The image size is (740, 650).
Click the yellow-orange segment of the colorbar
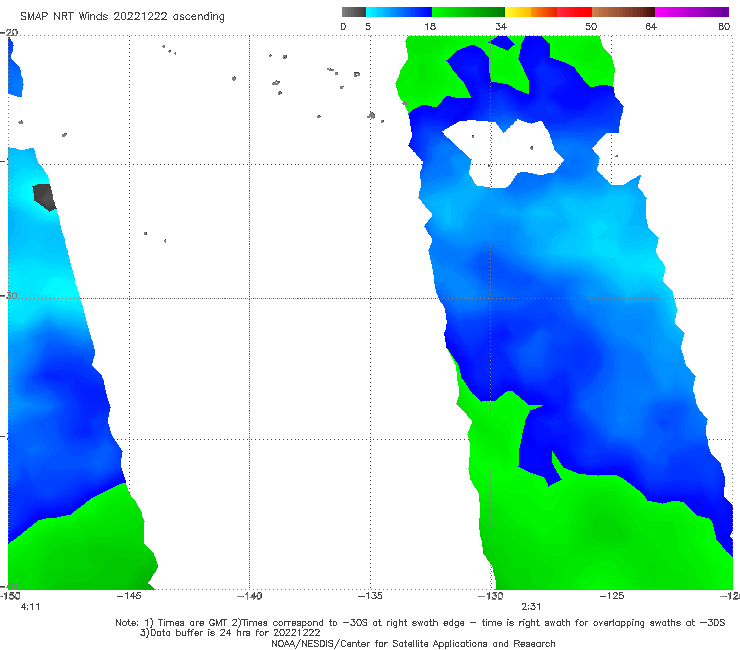[531, 12]
